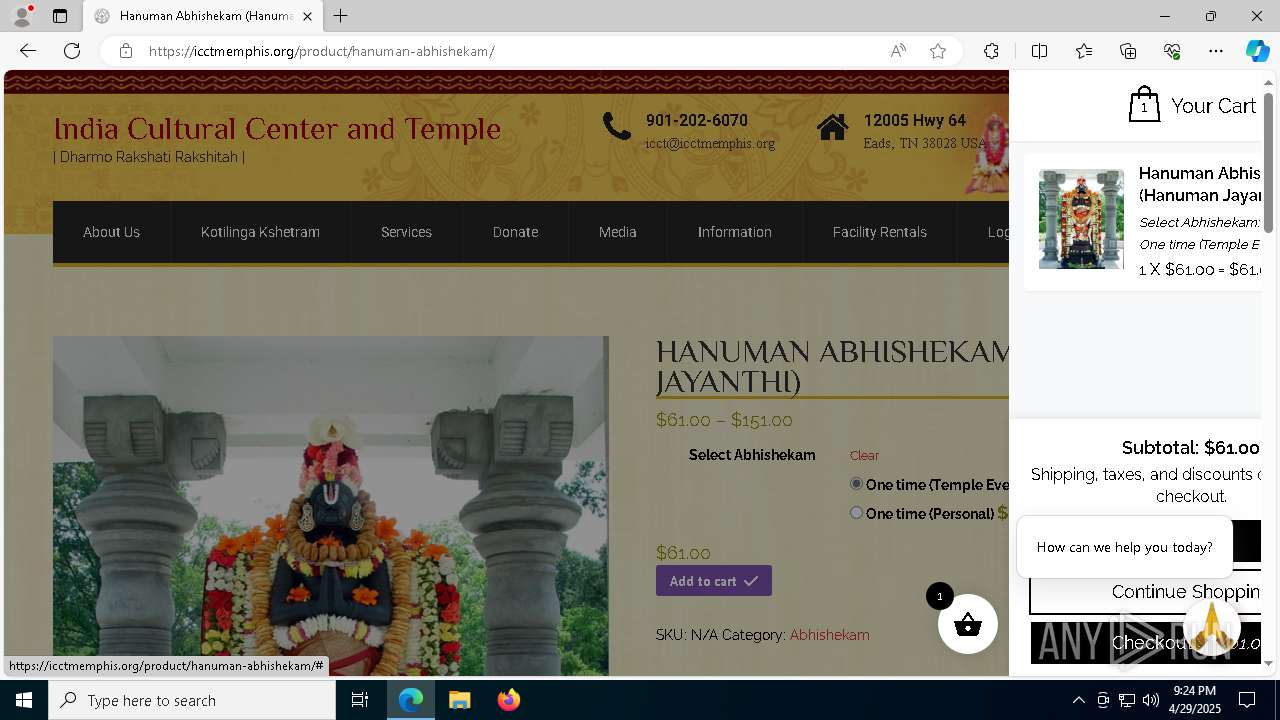The image size is (1280, 720).
Task: Click the home address icon
Action: [832, 127]
